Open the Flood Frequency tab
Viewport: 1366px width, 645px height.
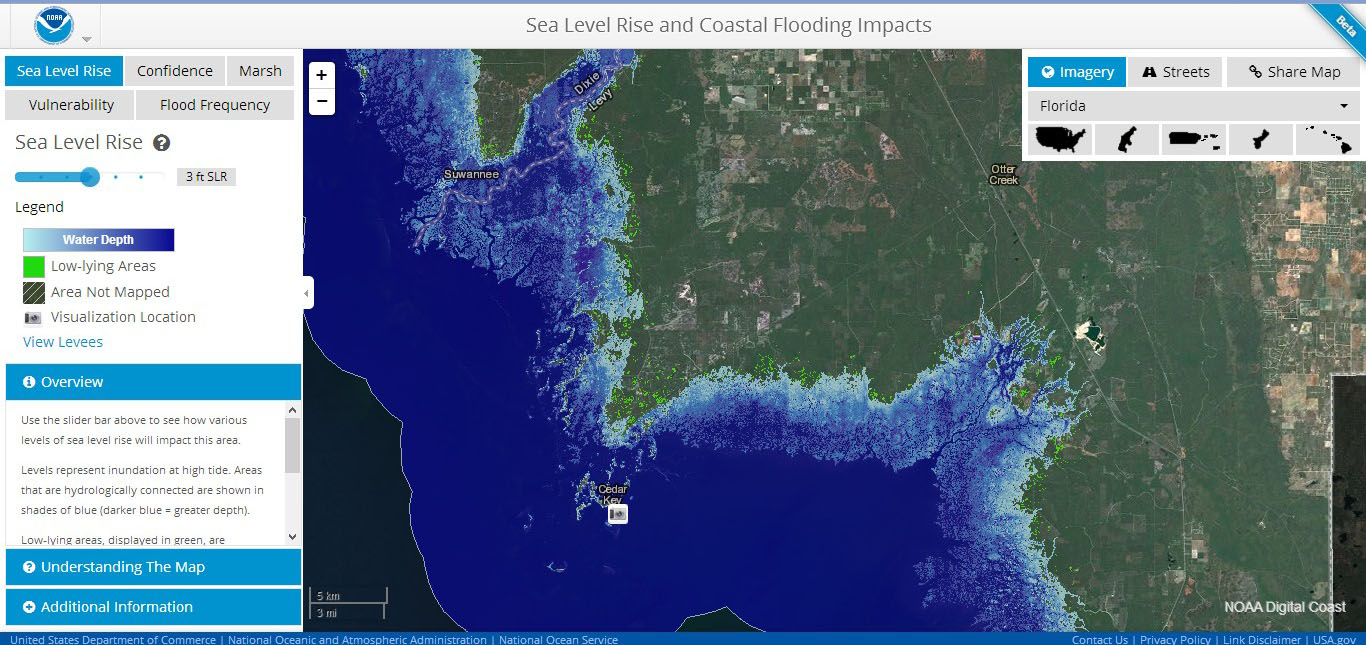[x=214, y=105]
